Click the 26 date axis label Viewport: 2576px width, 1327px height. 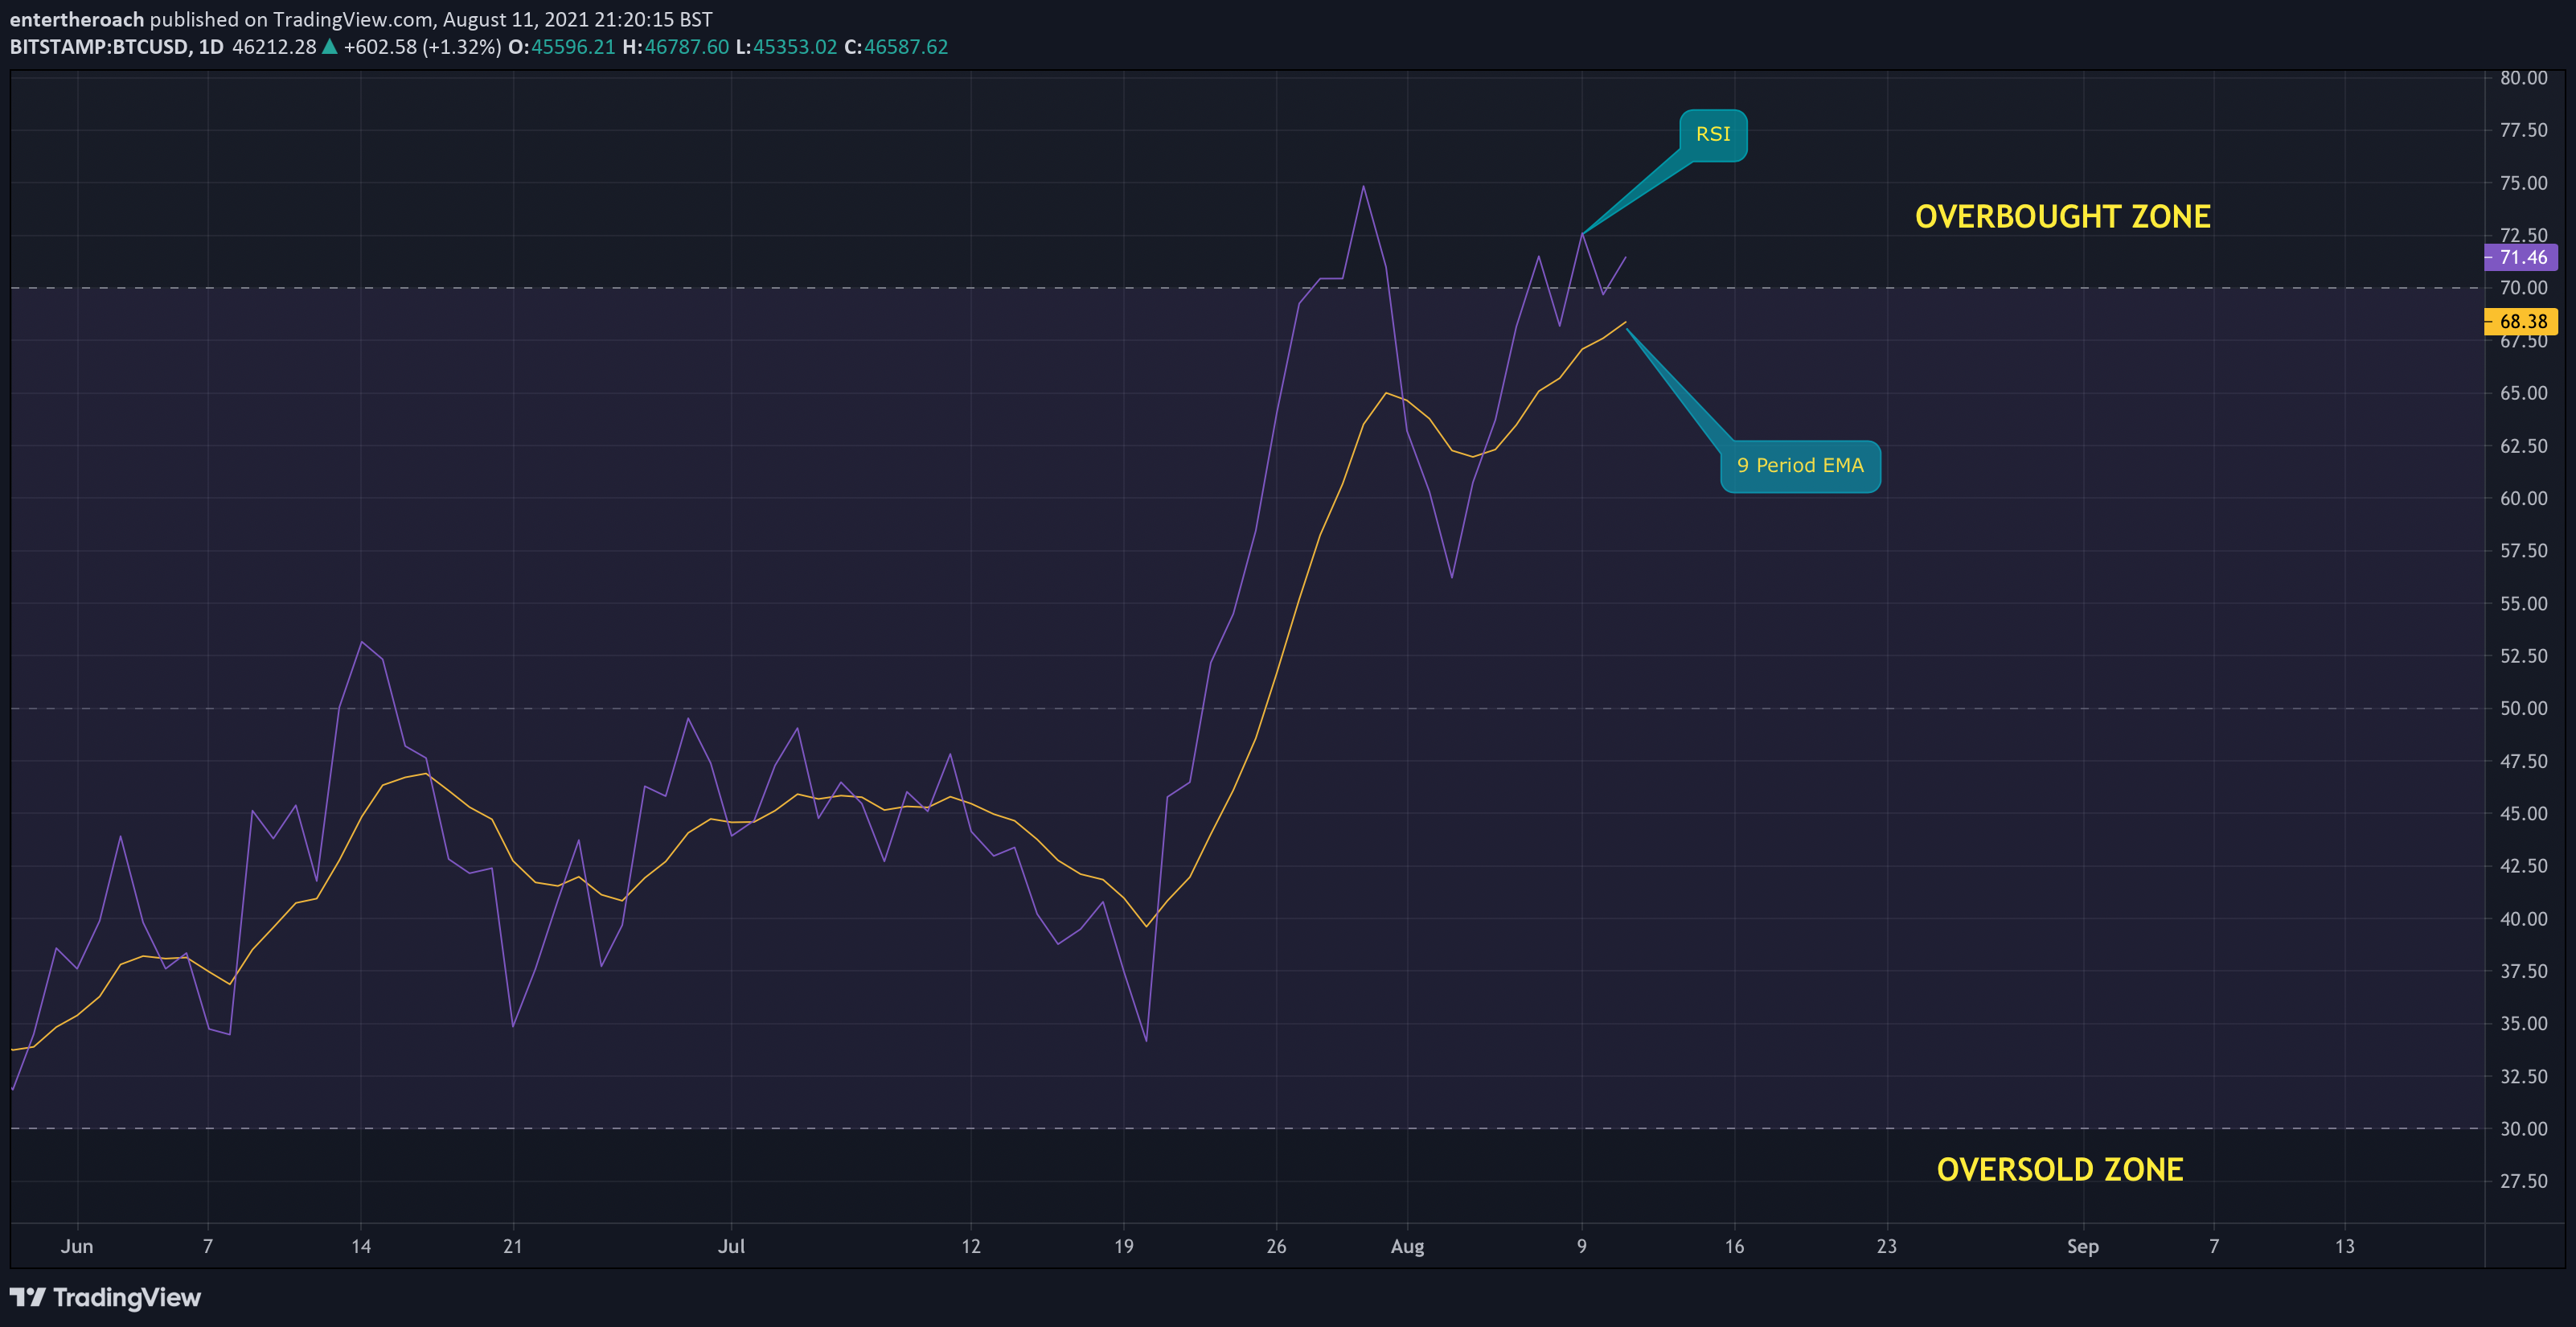1276,1246
